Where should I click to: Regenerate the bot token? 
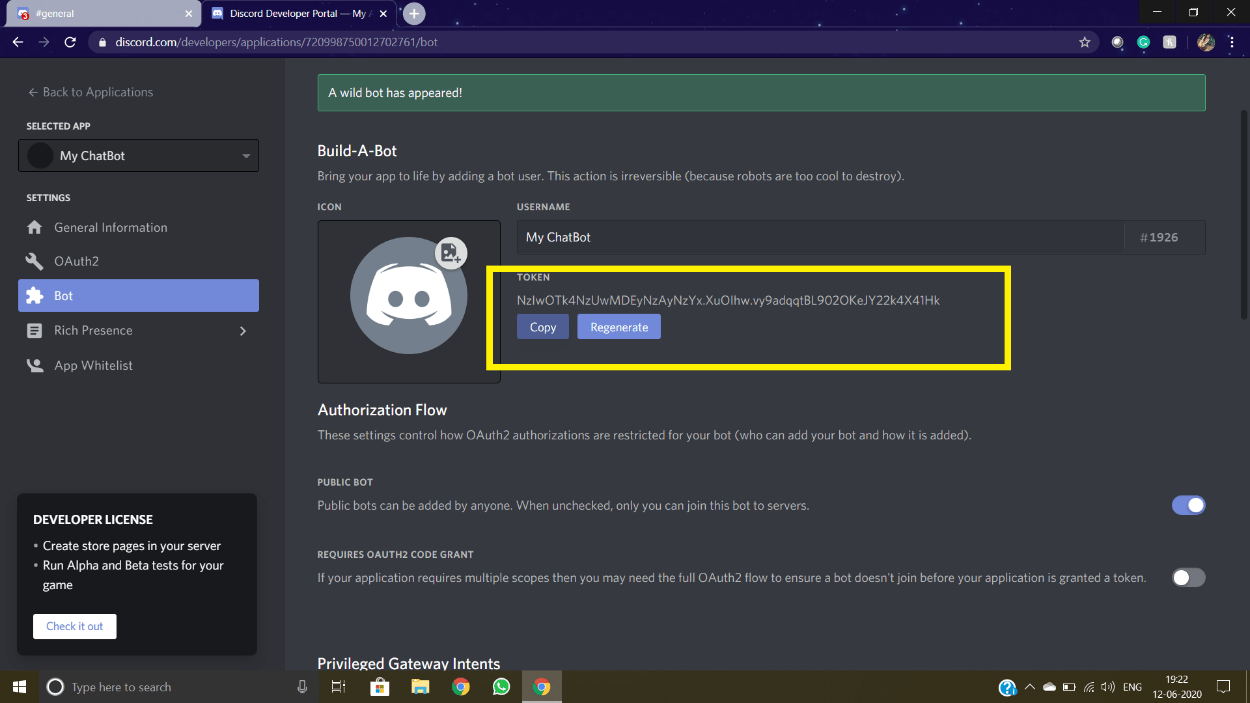(619, 327)
